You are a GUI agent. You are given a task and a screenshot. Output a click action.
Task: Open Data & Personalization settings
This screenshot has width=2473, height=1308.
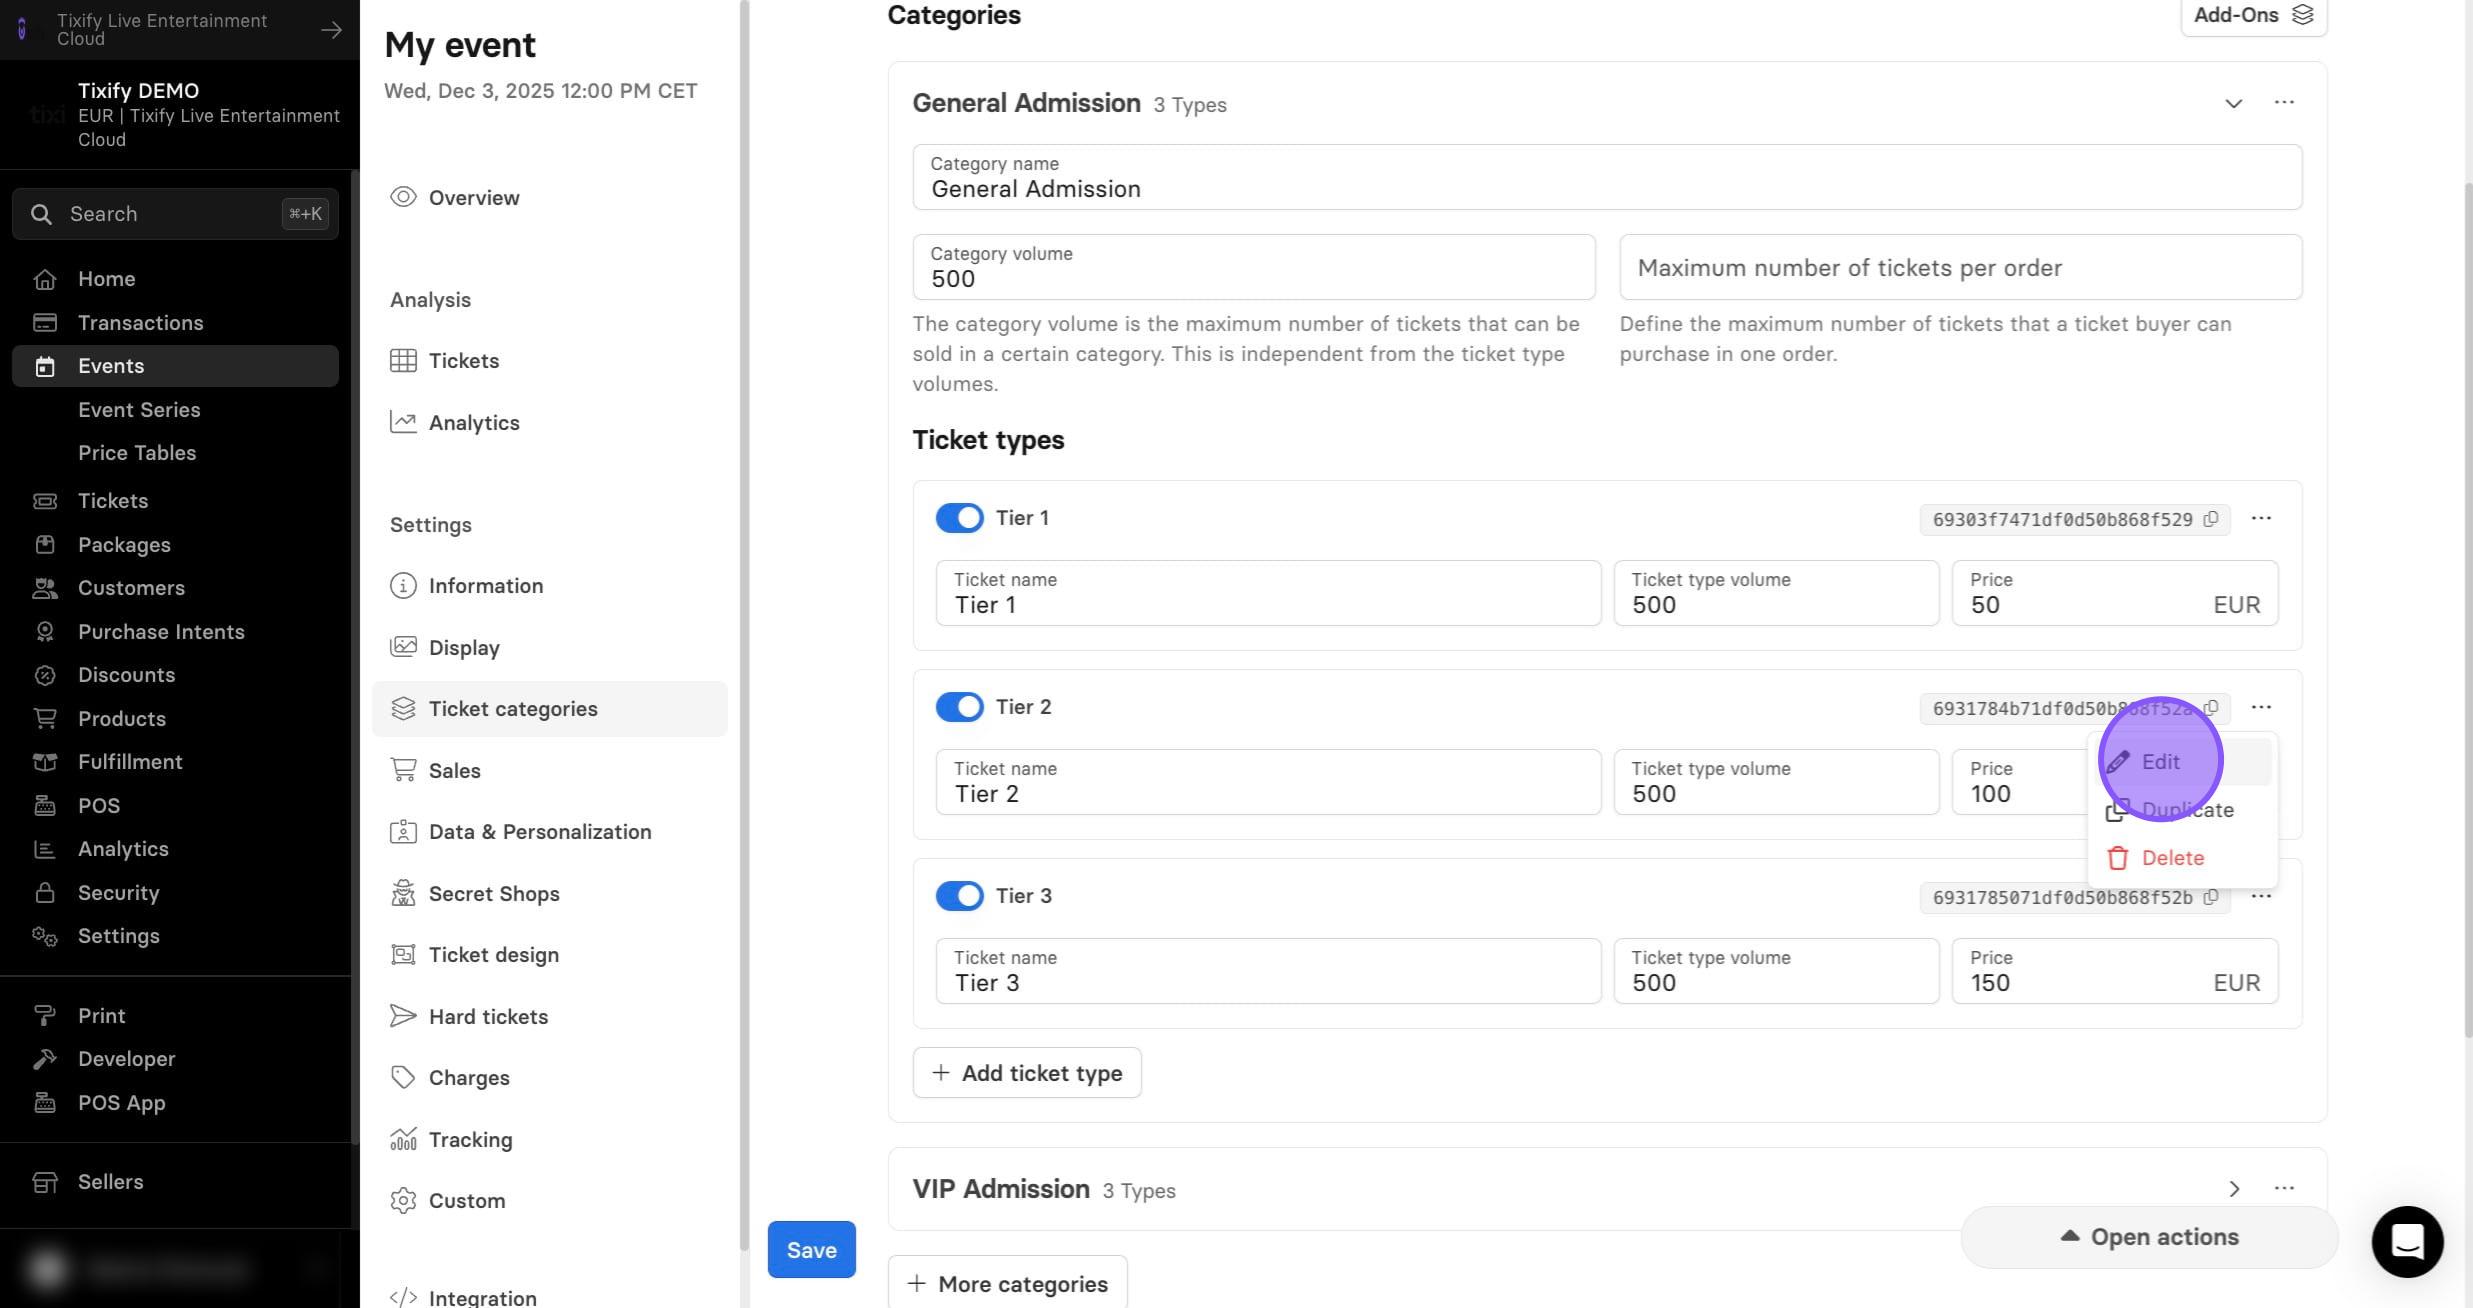(x=549, y=831)
